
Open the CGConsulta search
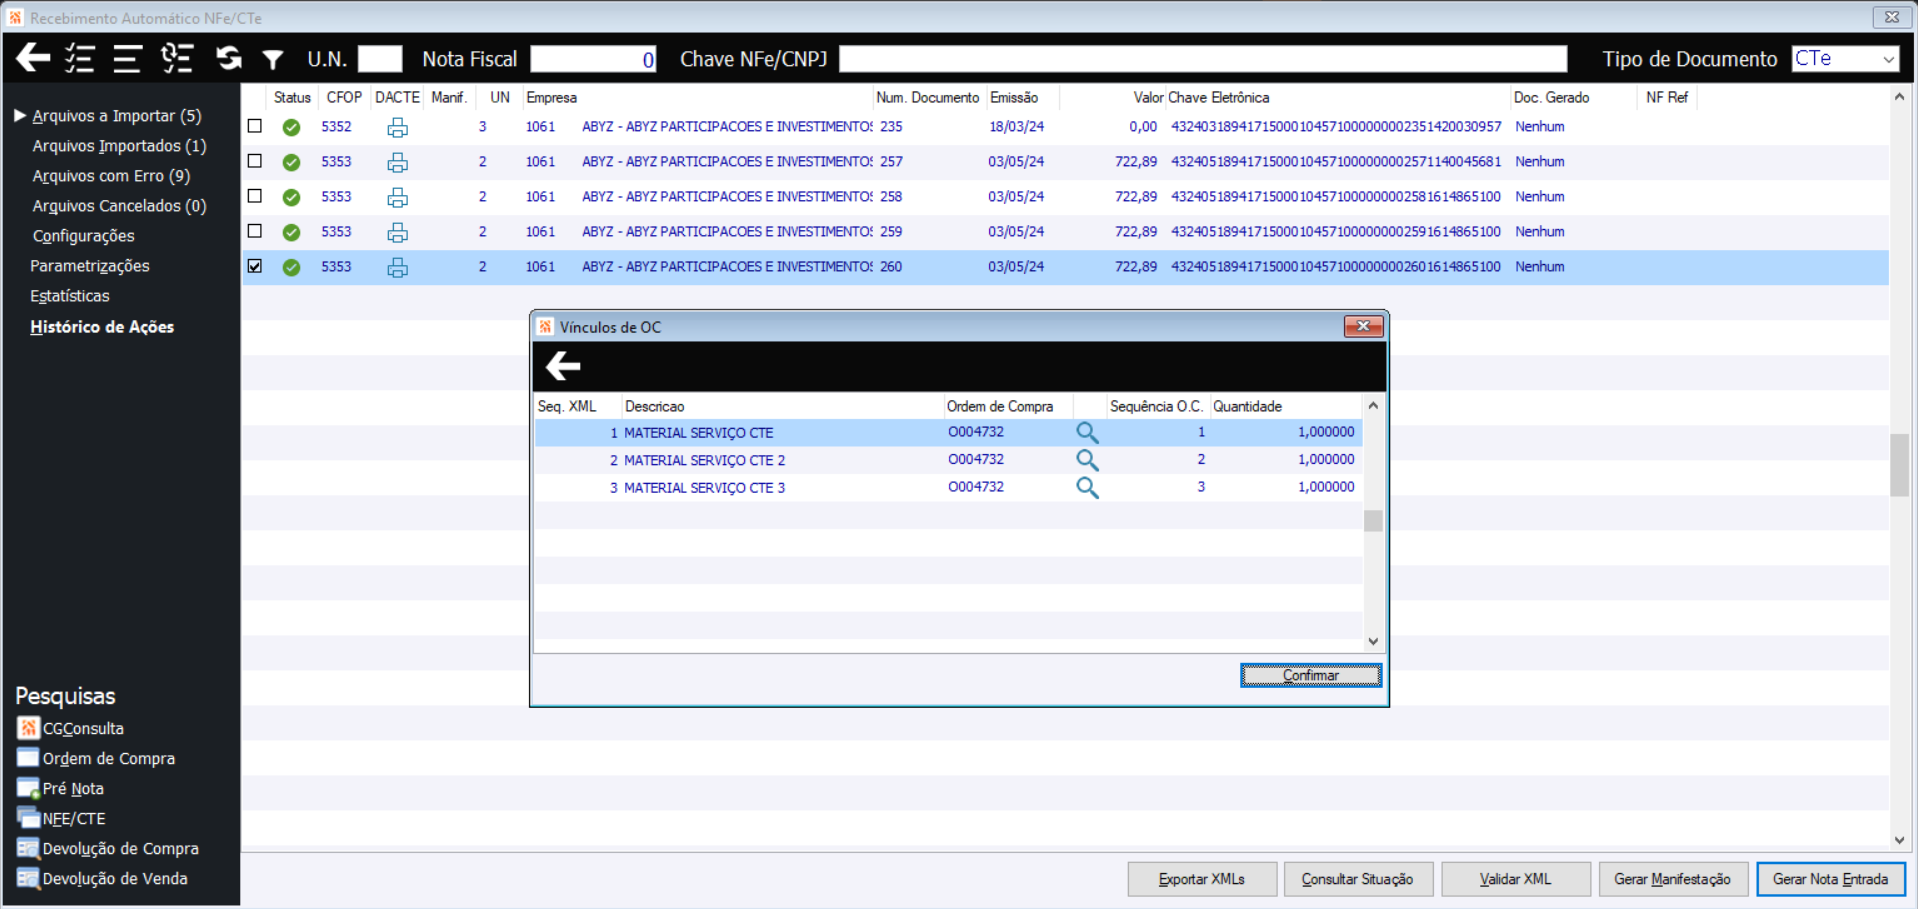(71, 728)
